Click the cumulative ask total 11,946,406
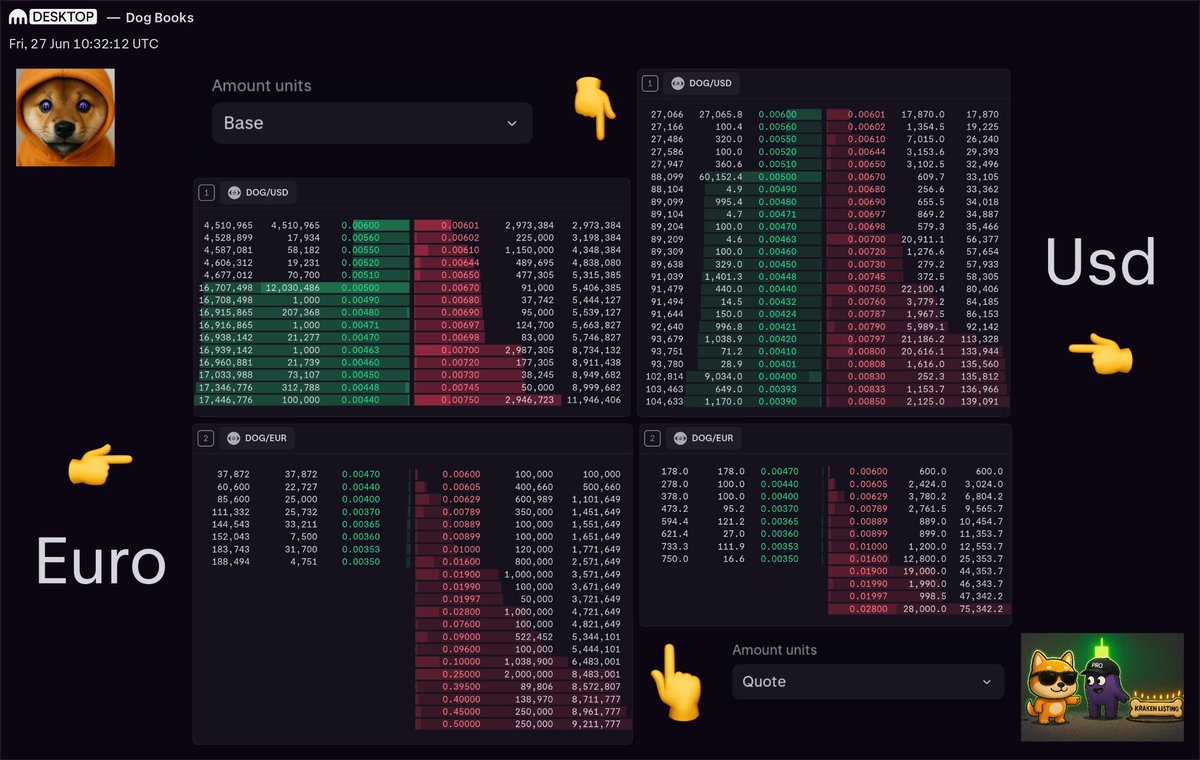Screen dimensions: 1200x760 [x=593, y=399]
